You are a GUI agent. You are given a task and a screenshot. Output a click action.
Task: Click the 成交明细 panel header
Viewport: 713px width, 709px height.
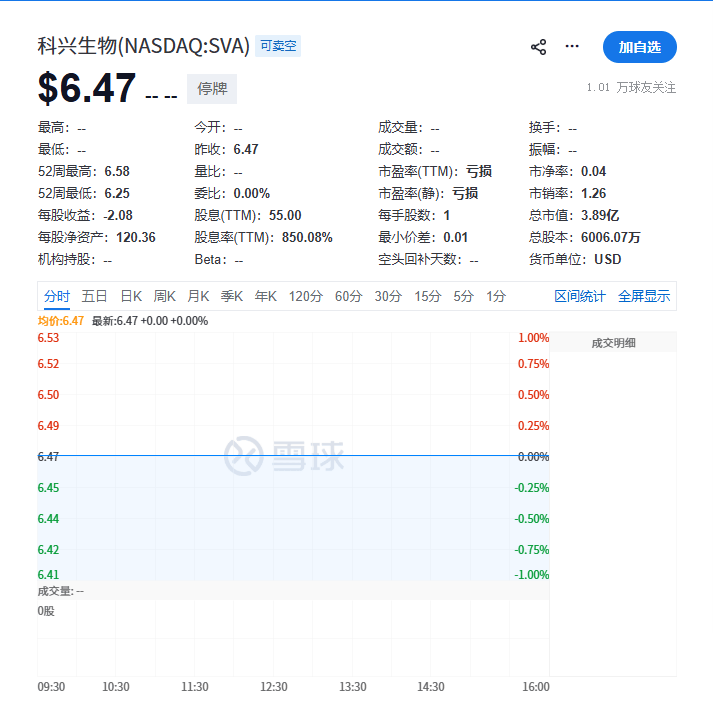point(613,343)
